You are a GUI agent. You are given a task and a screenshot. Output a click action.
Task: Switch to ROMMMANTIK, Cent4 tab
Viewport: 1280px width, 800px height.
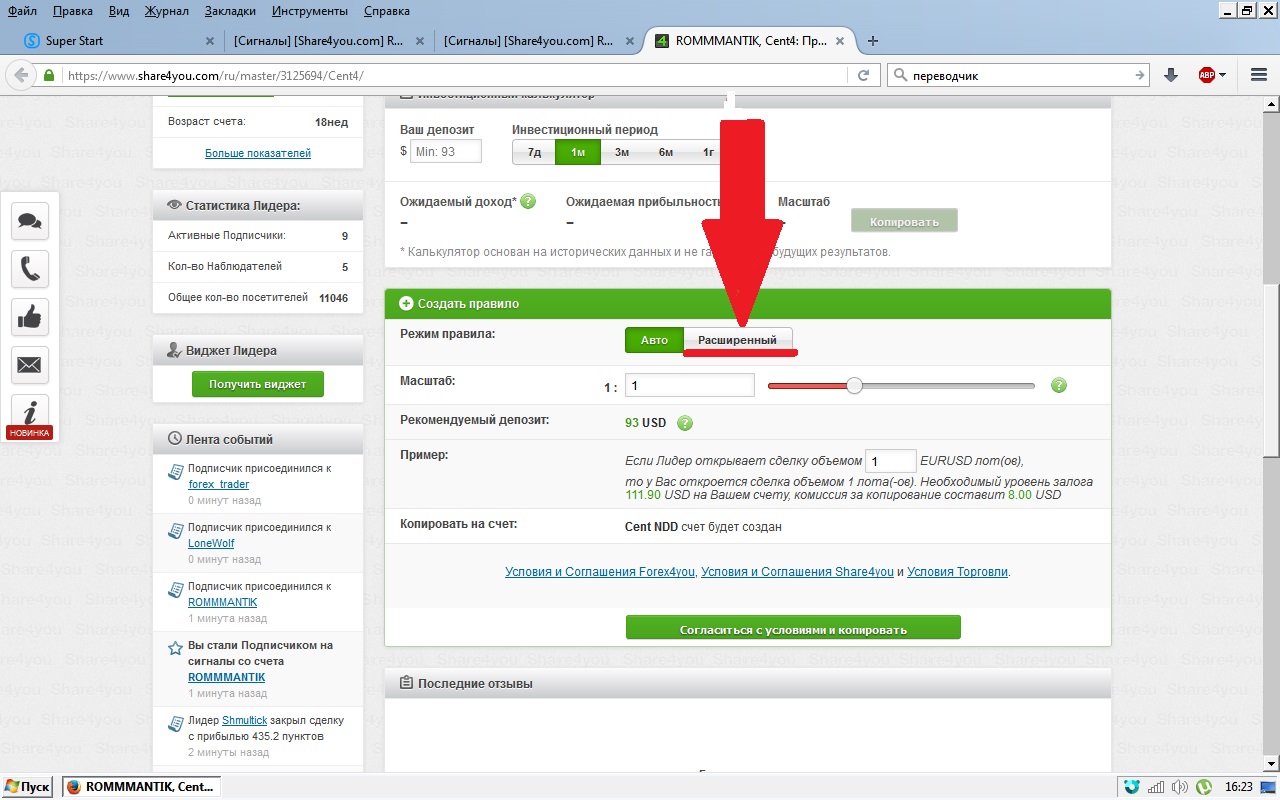click(x=750, y=41)
